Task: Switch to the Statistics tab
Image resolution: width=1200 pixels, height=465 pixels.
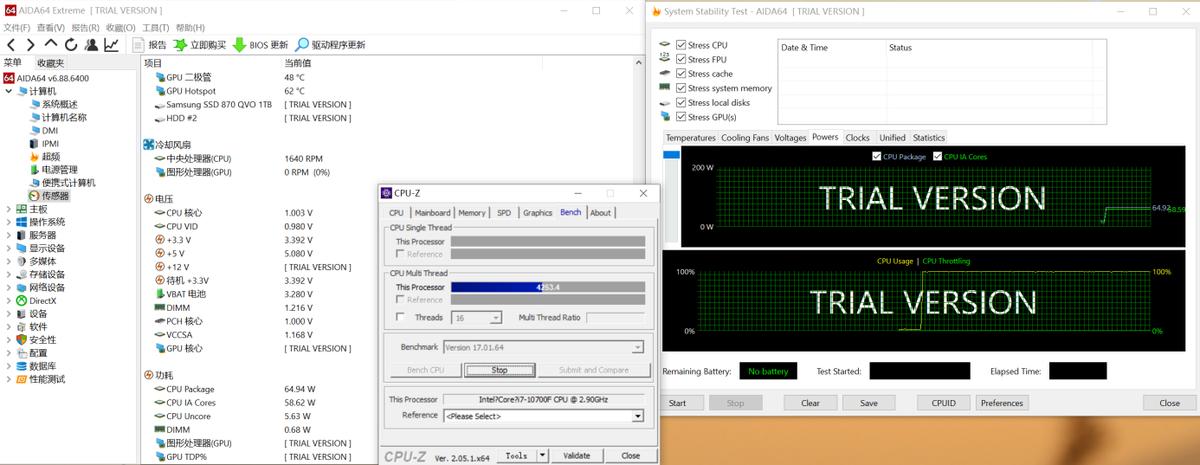Action: (x=928, y=137)
